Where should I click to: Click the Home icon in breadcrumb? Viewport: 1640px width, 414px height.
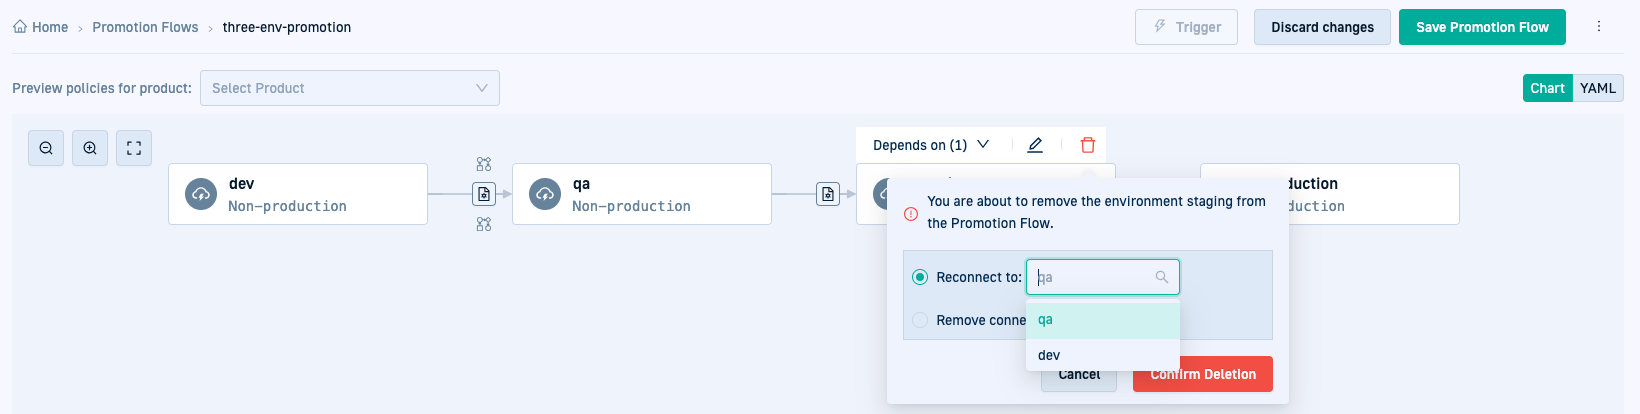coord(20,27)
